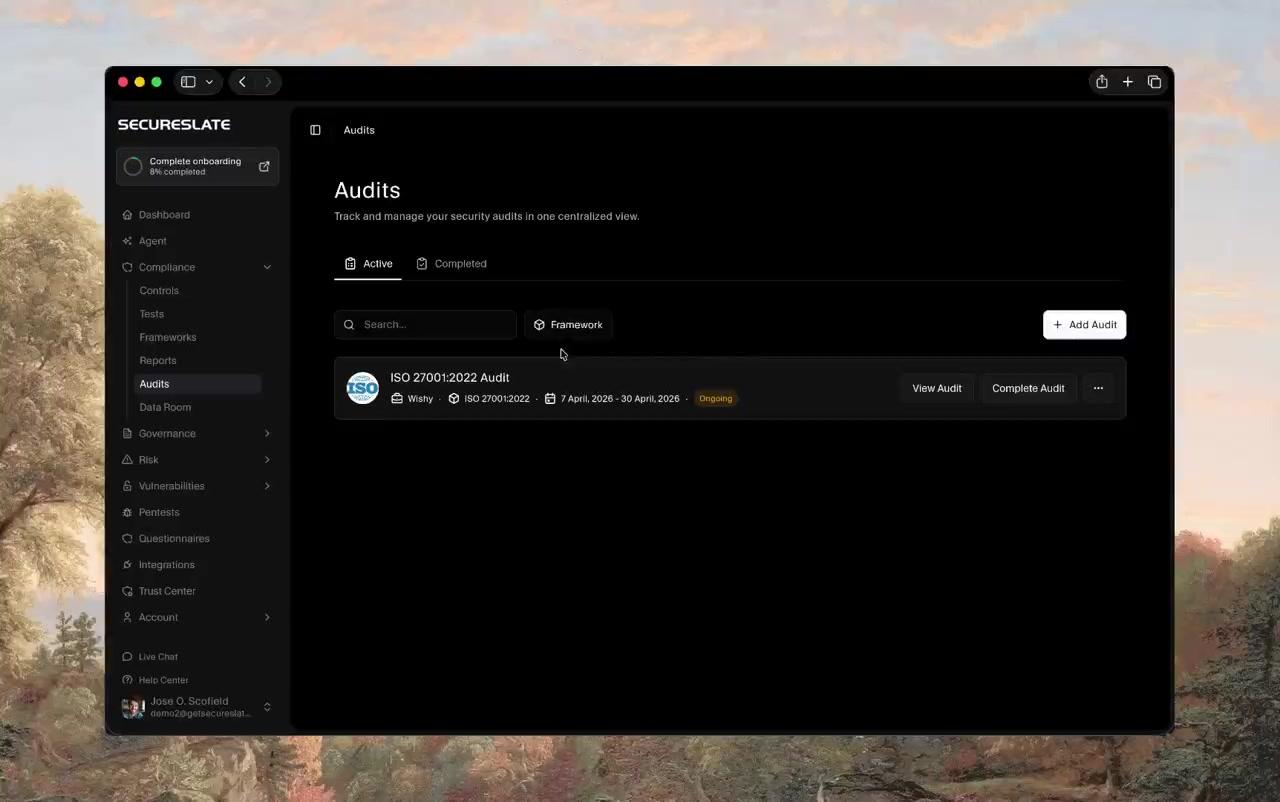
Task: Click the Integrations plug icon
Action: click(127, 565)
